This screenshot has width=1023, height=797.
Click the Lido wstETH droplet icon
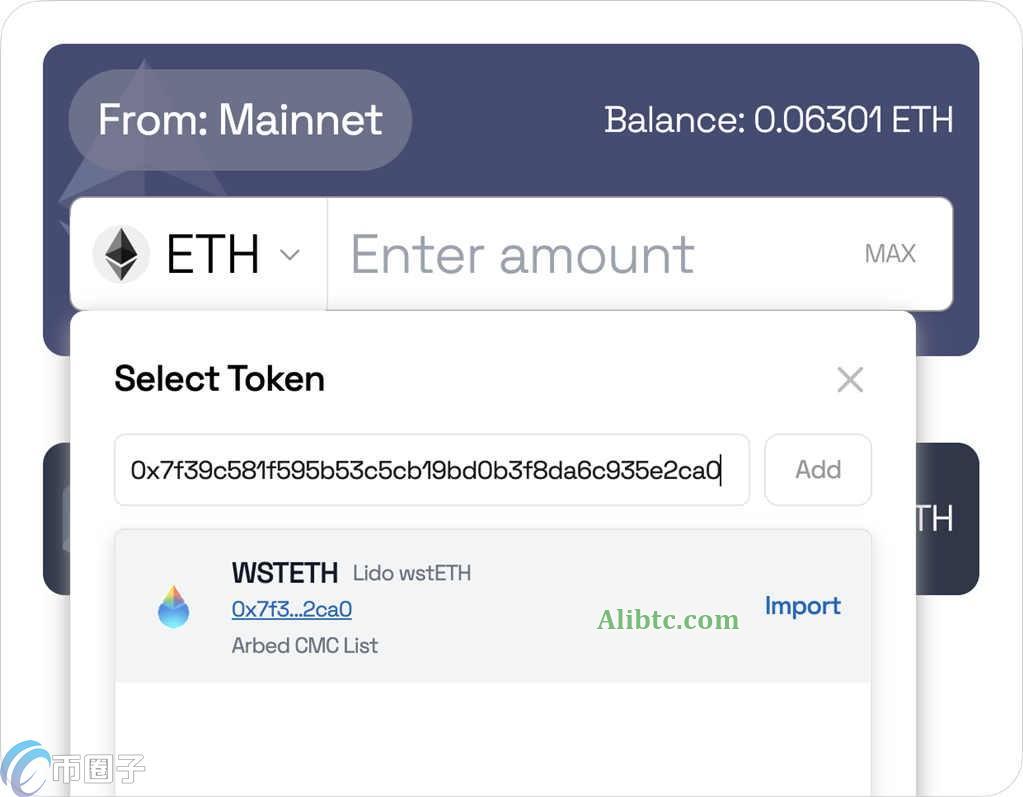pos(173,607)
